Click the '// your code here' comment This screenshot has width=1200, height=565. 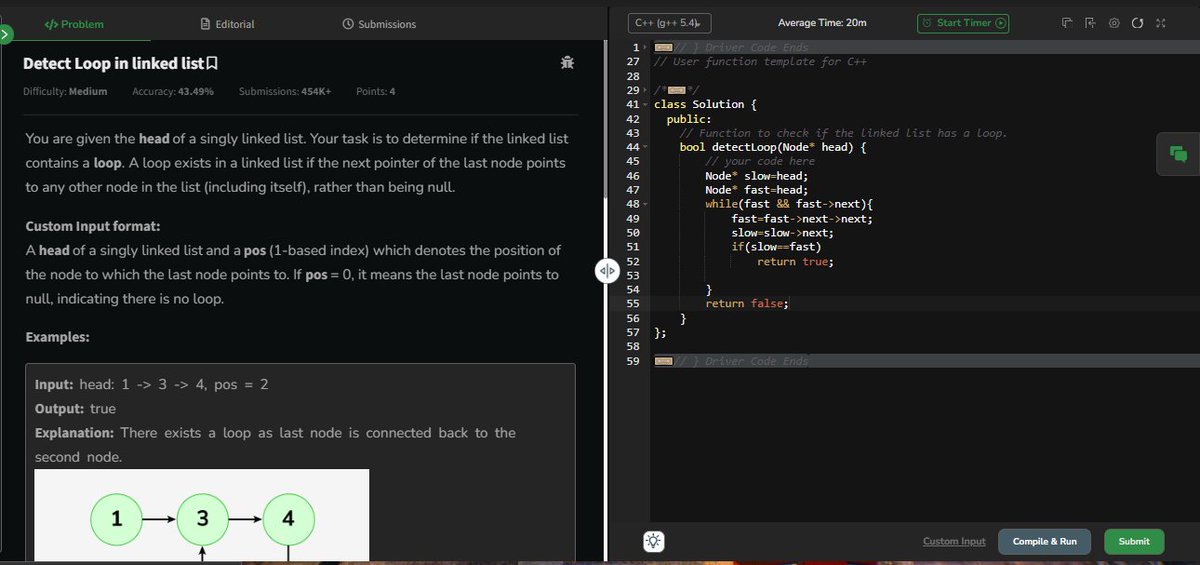760,161
